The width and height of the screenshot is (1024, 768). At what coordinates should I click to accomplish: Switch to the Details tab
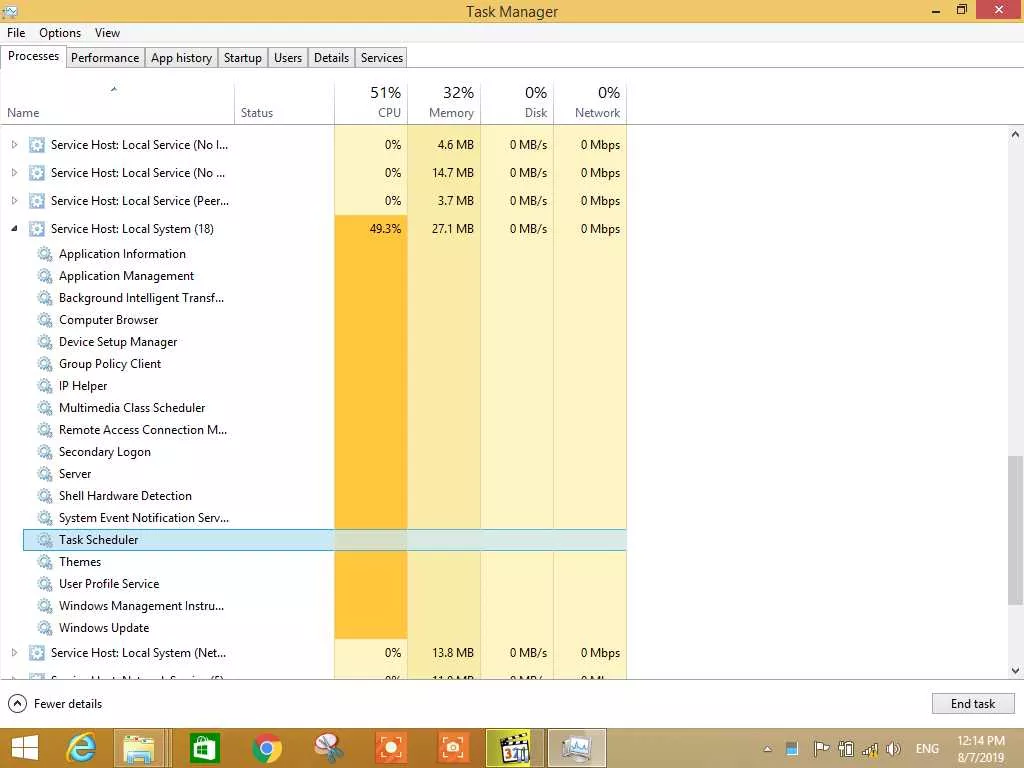(332, 58)
